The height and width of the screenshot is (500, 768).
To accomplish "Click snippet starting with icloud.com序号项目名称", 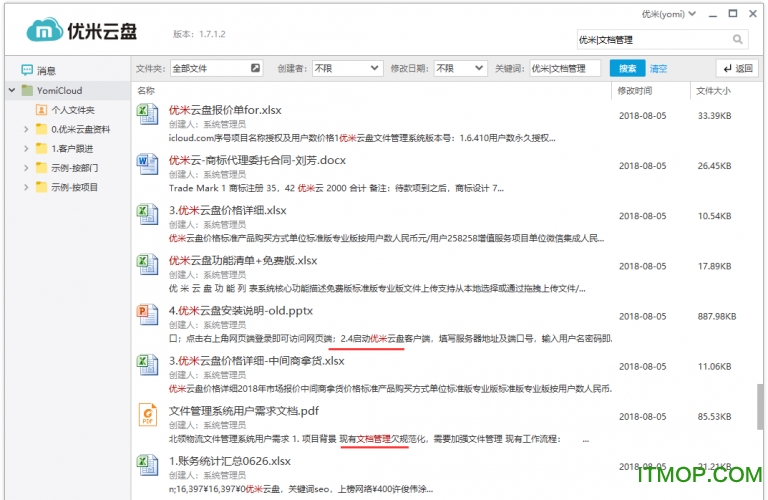I will [362, 138].
